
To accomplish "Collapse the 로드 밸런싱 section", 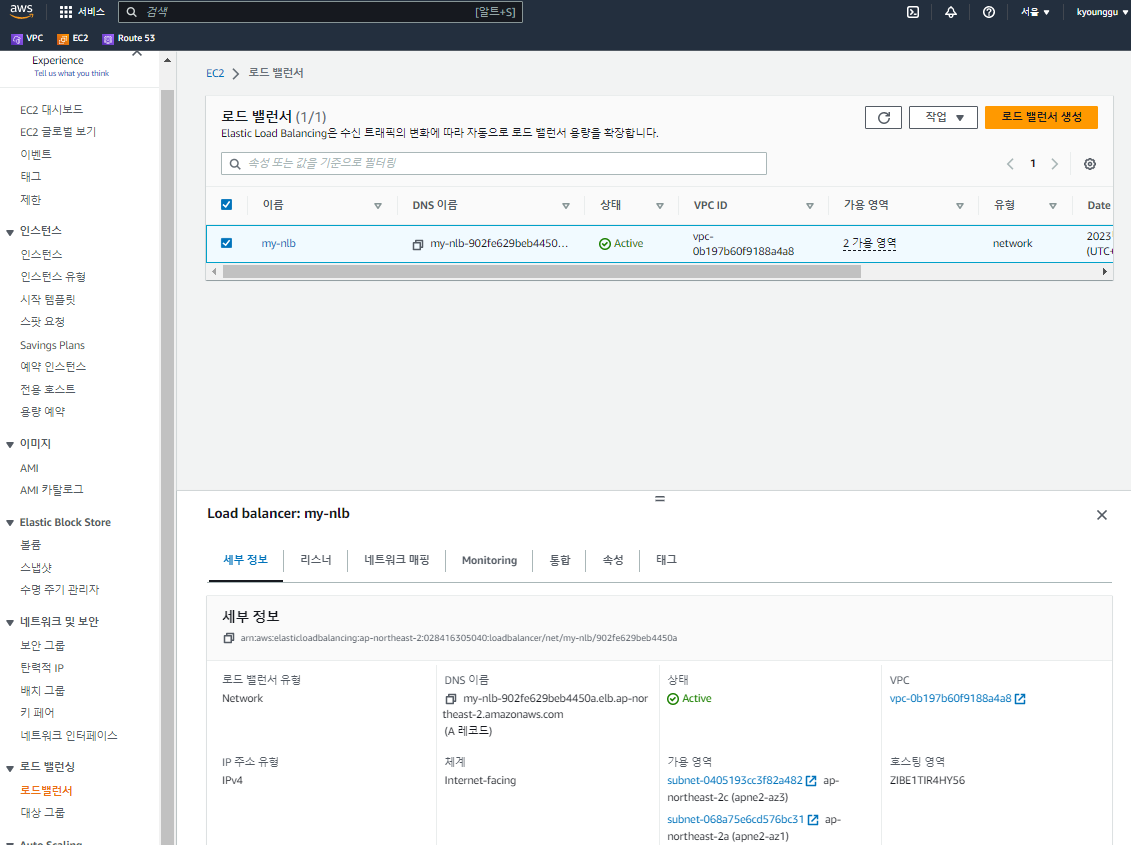I will 10,768.
